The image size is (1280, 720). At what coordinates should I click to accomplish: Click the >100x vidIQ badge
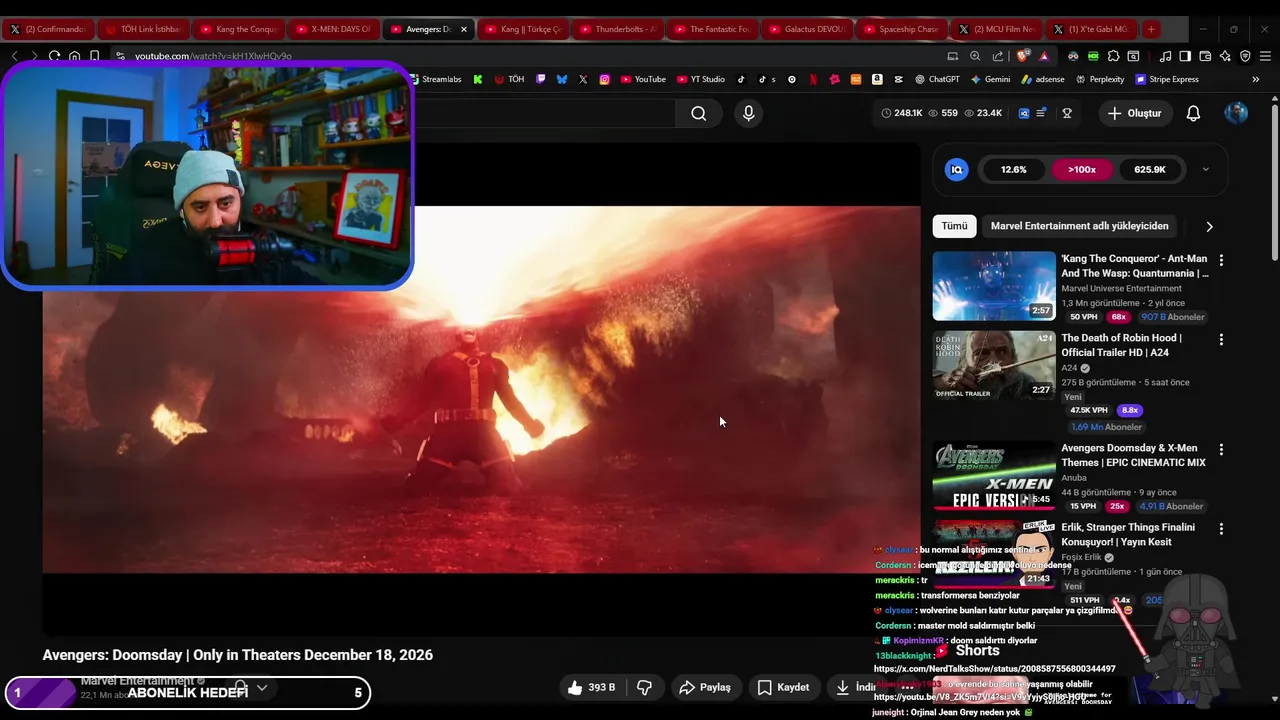[1082, 170]
